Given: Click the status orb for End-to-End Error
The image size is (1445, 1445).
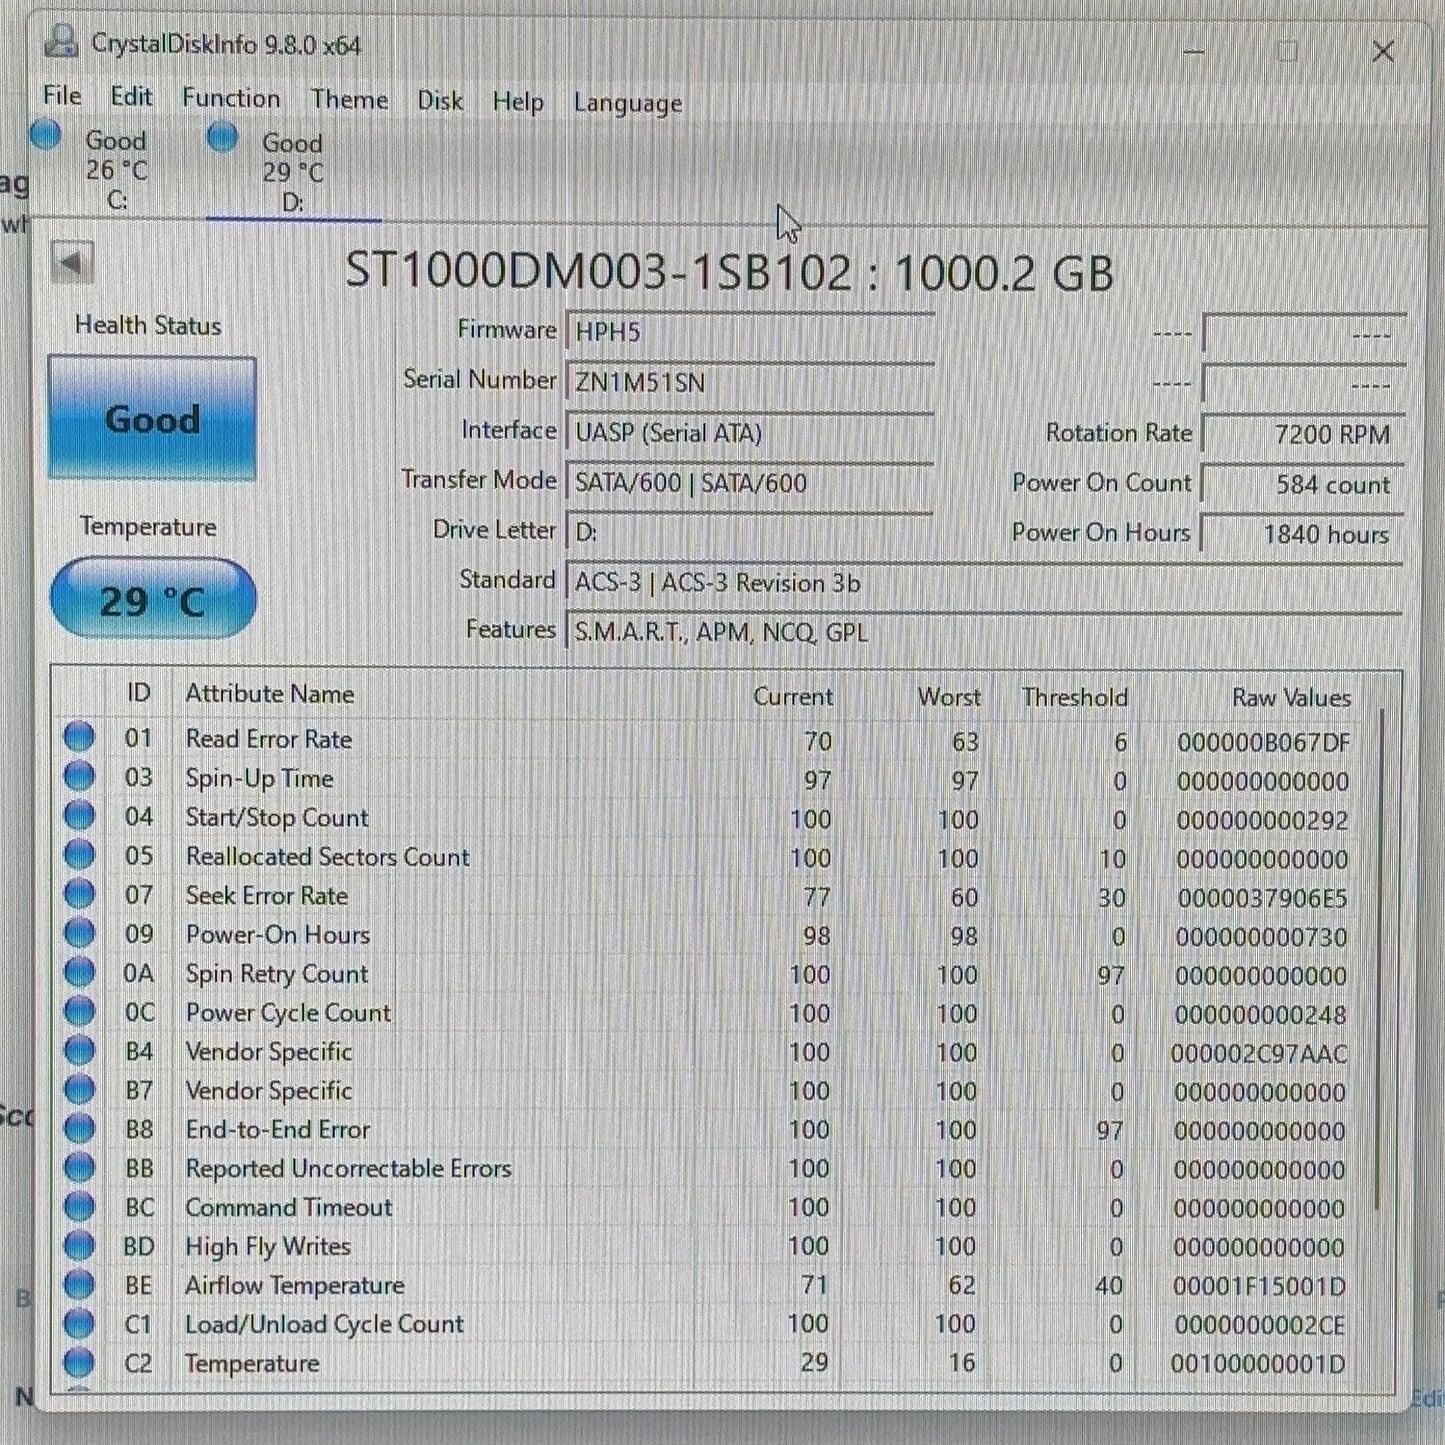Looking at the screenshot, I should tap(79, 1128).
